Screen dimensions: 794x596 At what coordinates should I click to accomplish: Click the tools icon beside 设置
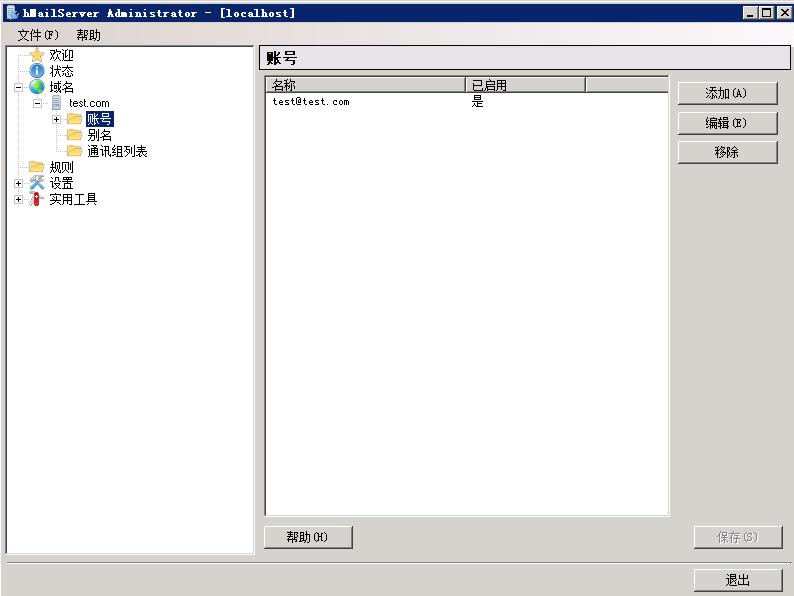[36, 183]
